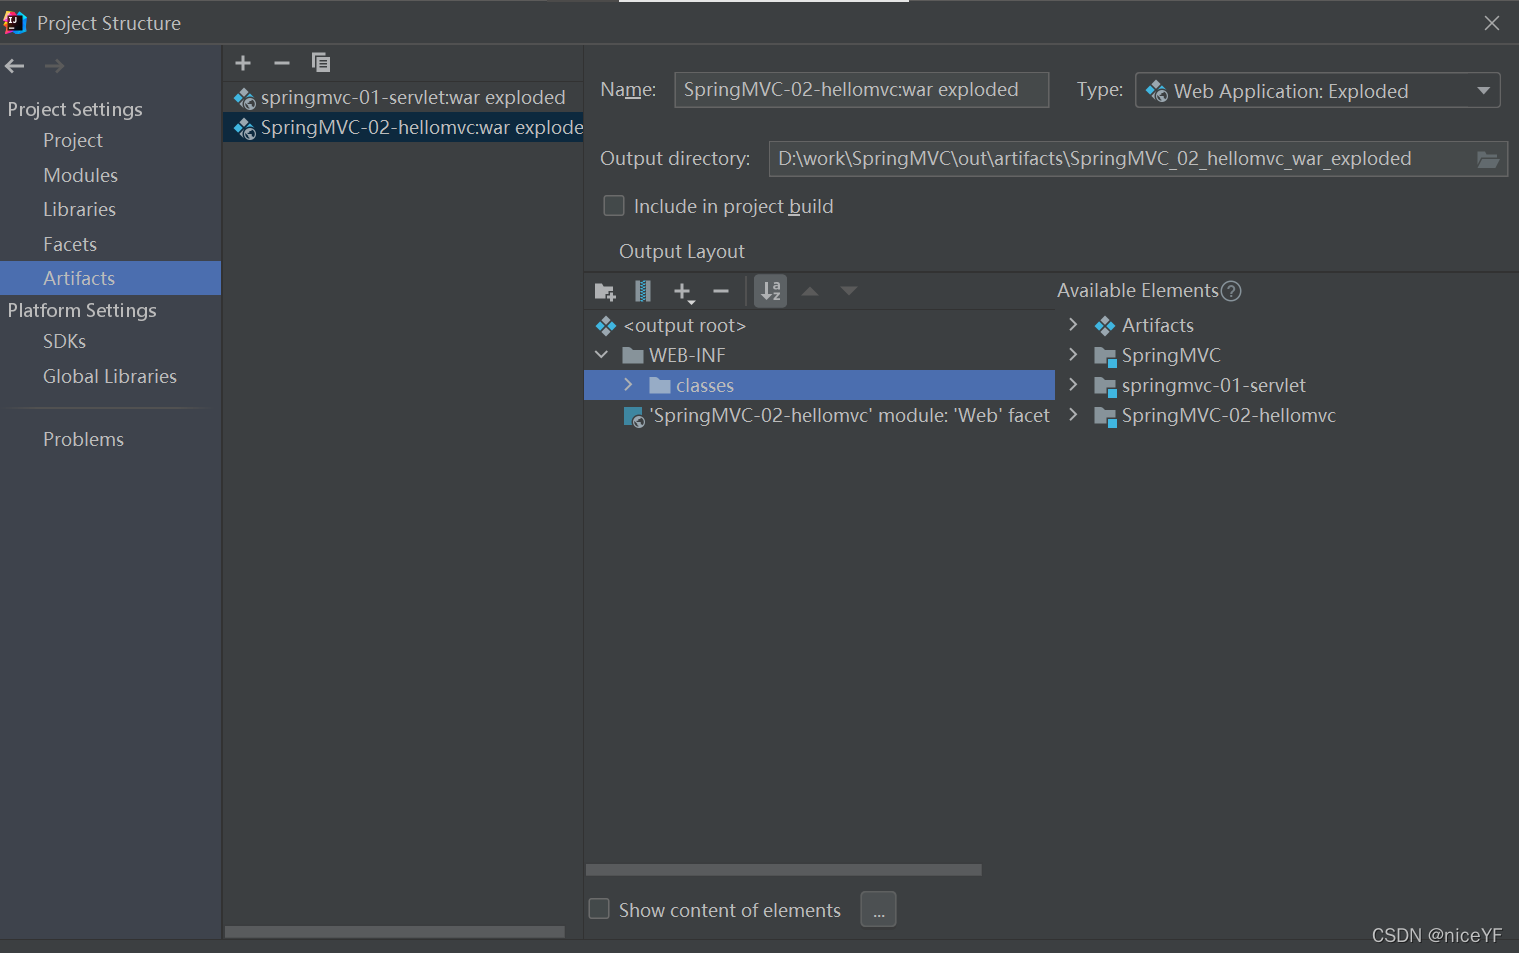Click the artifact list horizontal scrollbar
This screenshot has width=1519, height=953.
click(394, 932)
